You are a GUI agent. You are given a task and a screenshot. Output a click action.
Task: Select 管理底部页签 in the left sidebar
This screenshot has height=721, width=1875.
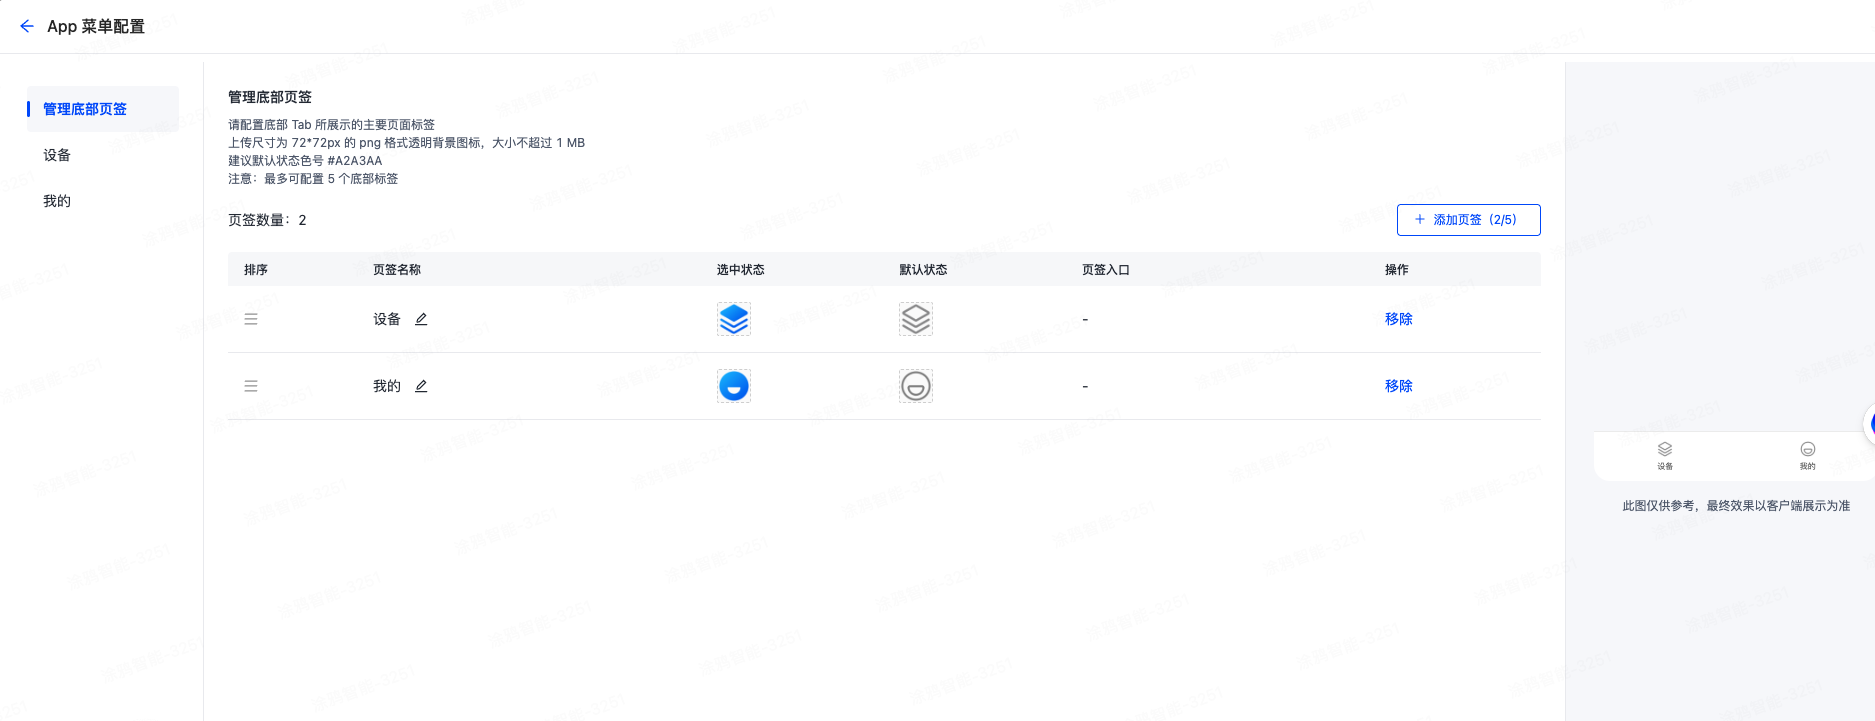click(x=85, y=109)
